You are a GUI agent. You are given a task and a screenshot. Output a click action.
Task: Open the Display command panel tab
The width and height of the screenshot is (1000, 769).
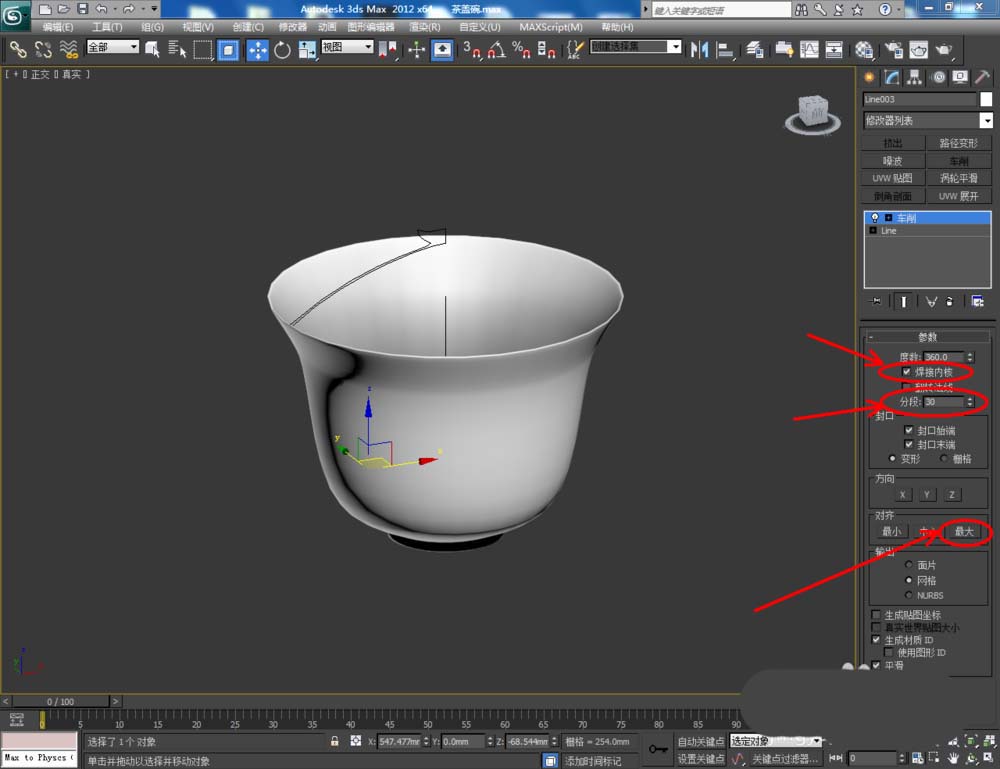tap(960, 77)
